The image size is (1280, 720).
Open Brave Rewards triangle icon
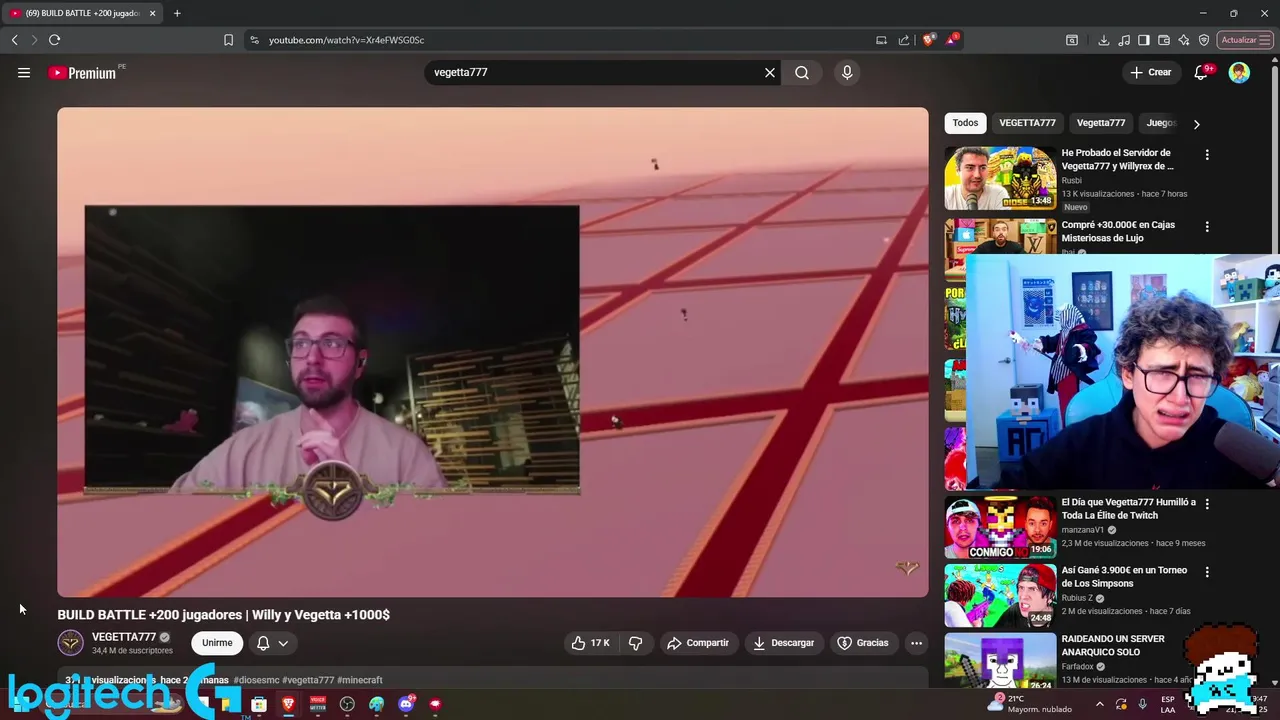click(951, 40)
